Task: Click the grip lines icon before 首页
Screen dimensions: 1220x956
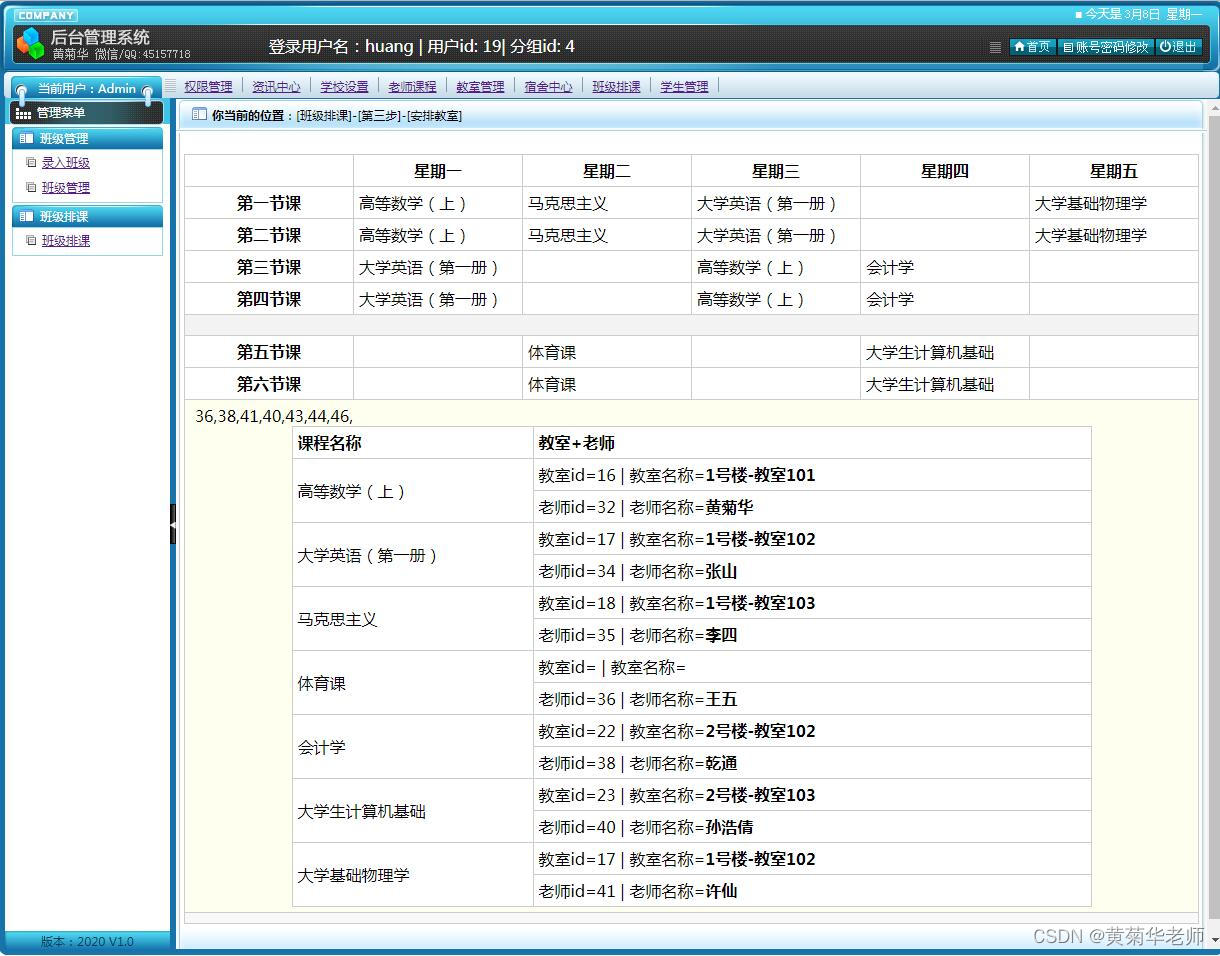Action: point(995,47)
